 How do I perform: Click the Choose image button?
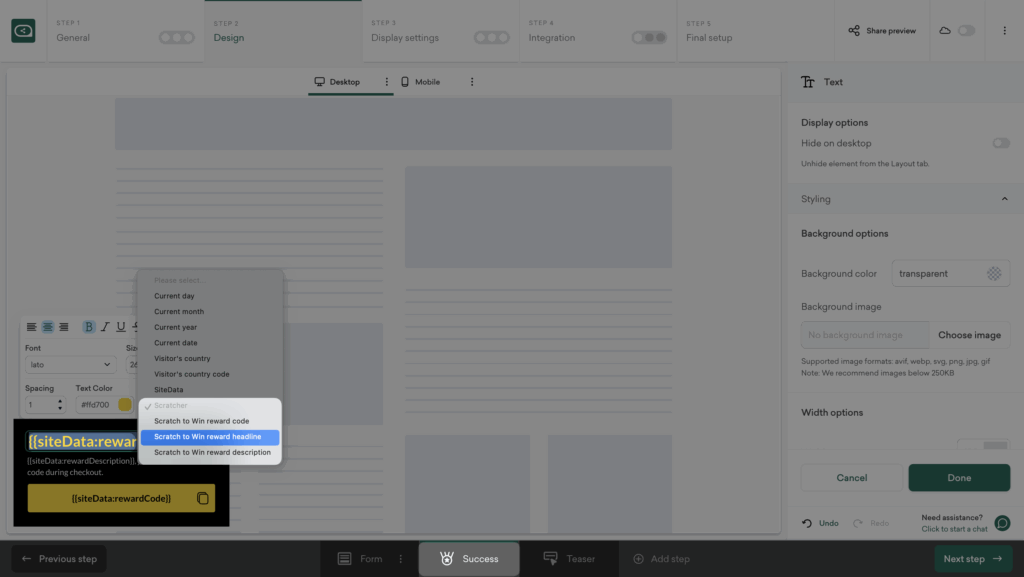[969, 335]
